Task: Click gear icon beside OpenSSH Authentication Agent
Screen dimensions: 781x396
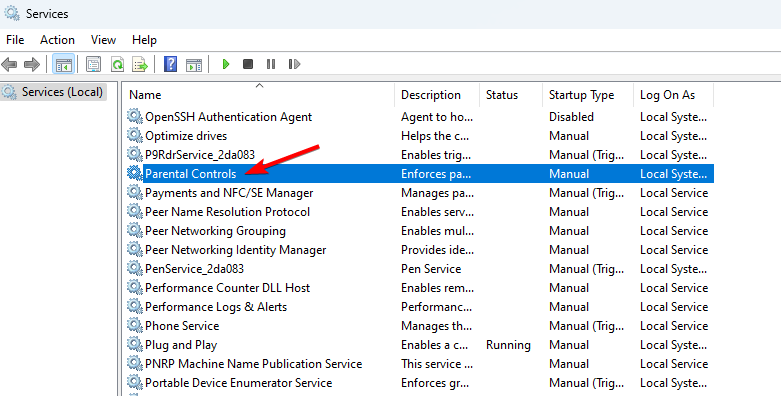Action: click(134, 117)
